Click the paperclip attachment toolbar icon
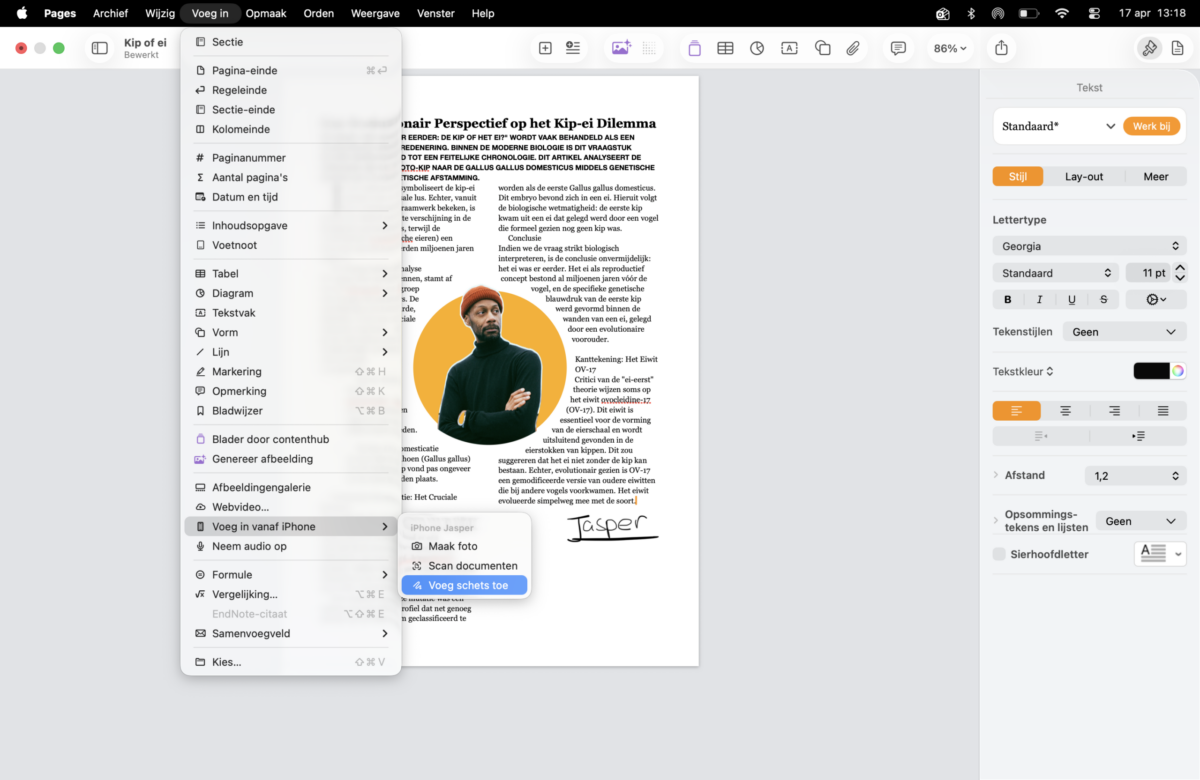The width and height of the screenshot is (1200, 780). (x=853, y=48)
